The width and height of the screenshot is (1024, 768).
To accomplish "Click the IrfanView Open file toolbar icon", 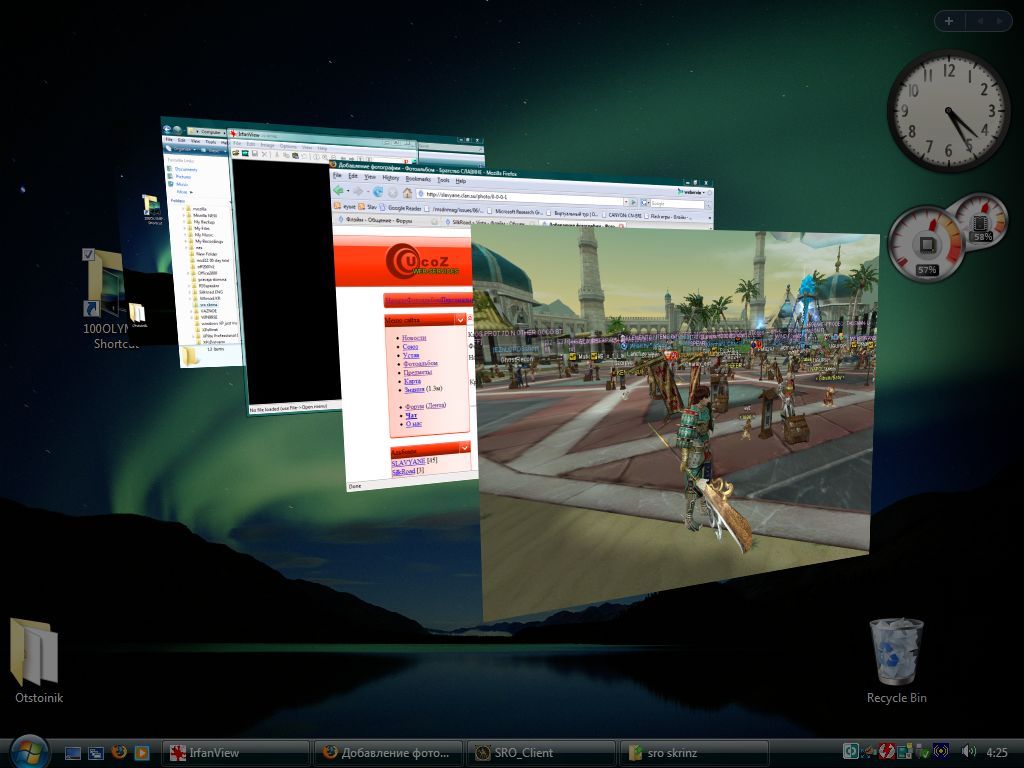I will 236,153.
